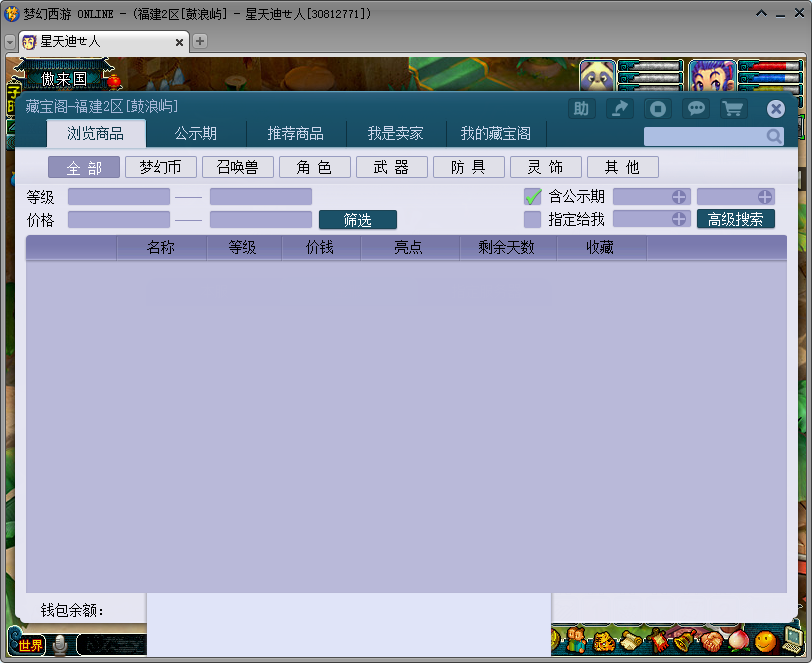This screenshot has height=663, width=812.
Task: Click the panda pet avatar
Action: (598, 76)
